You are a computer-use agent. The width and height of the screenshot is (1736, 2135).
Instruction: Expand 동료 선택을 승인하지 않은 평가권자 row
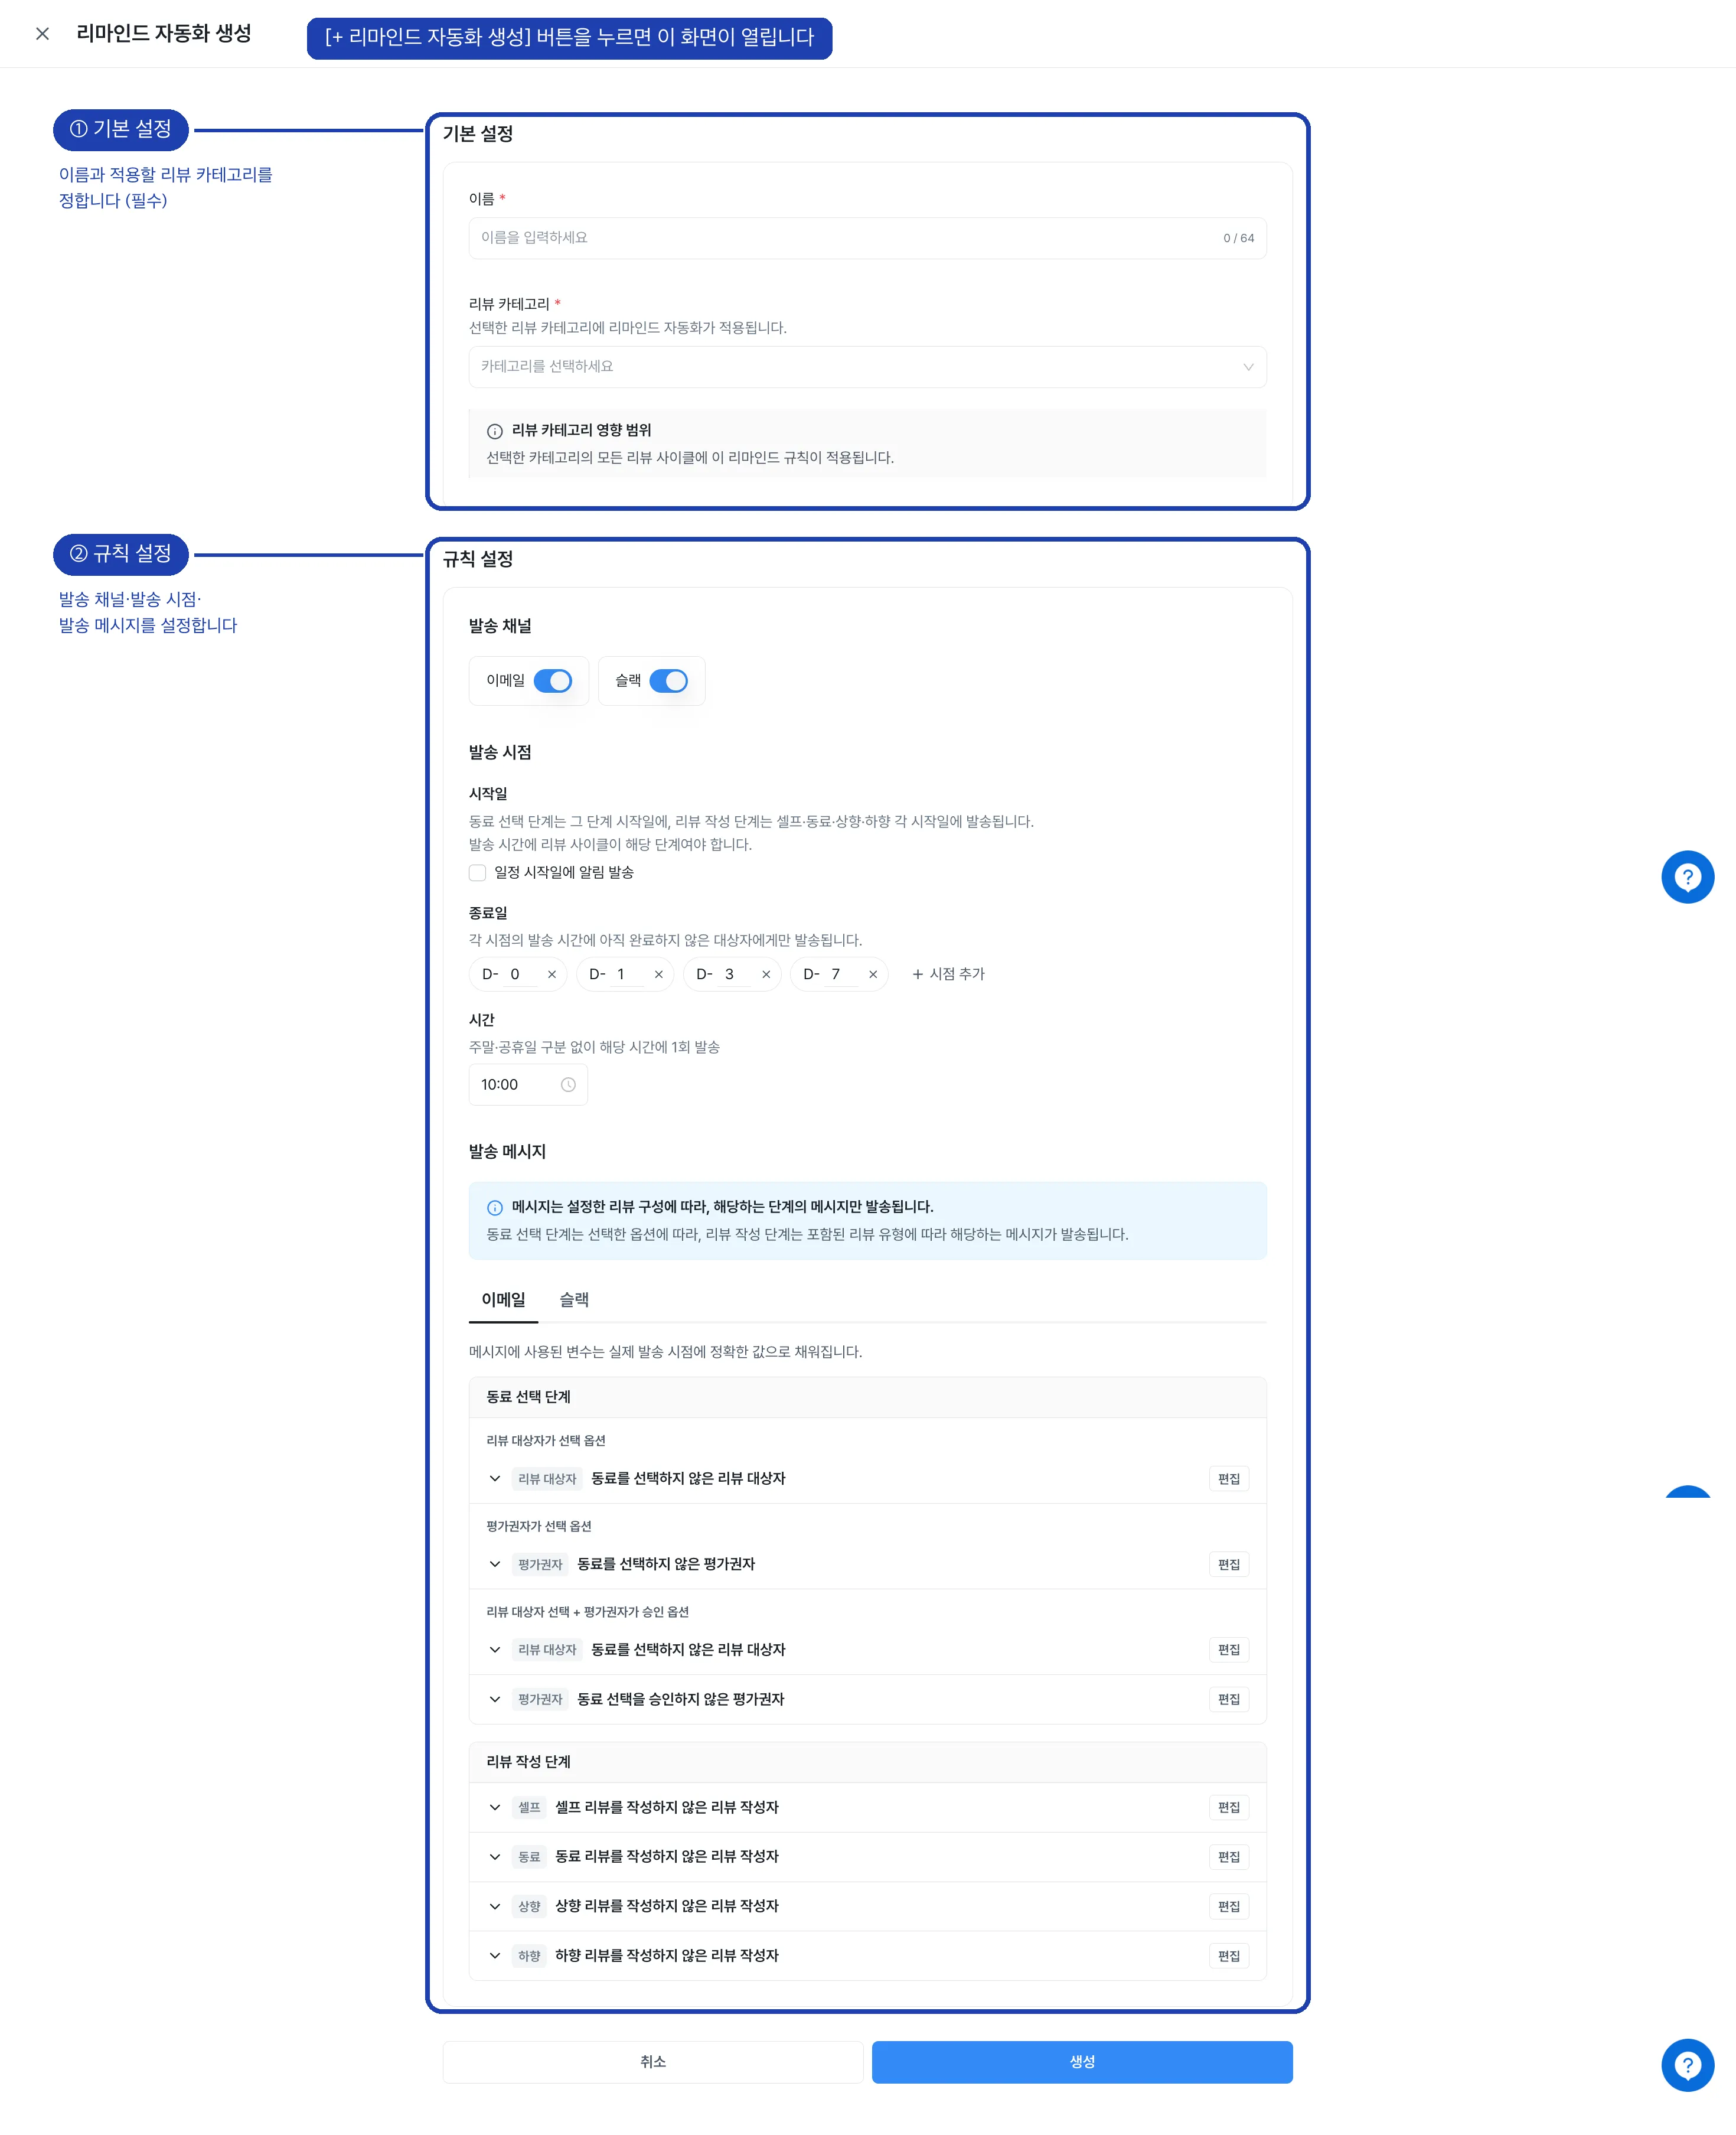tap(494, 1700)
